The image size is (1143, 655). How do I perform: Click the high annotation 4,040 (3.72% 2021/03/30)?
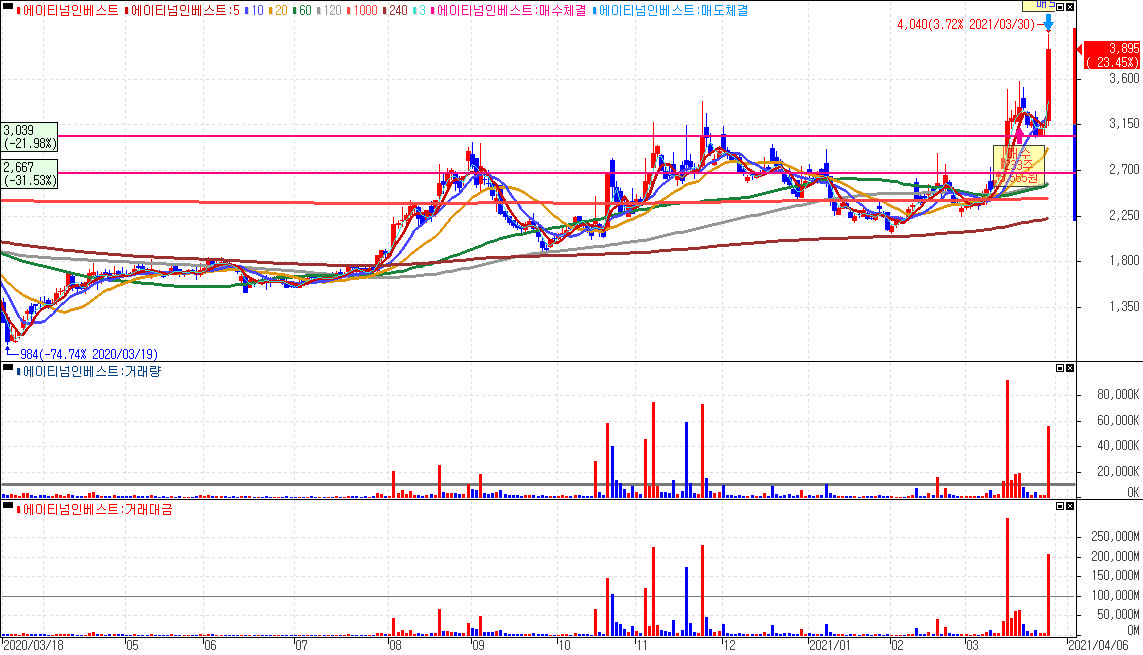tap(966, 25)
